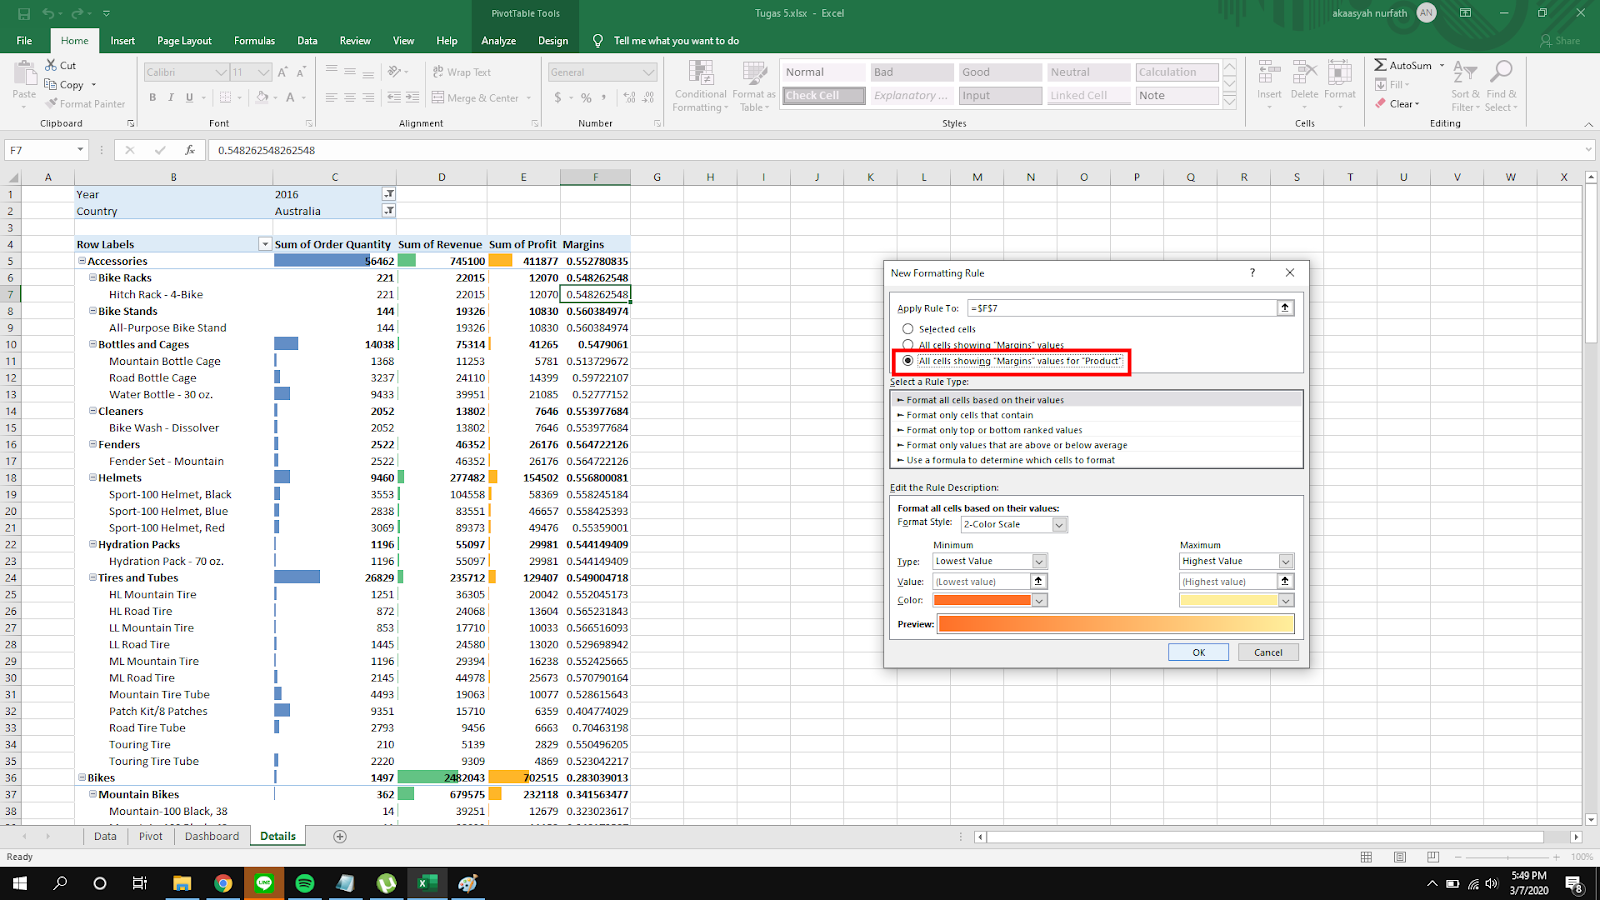
Task: Click the Bold formatting icon
Action: [x=152, y=98]
